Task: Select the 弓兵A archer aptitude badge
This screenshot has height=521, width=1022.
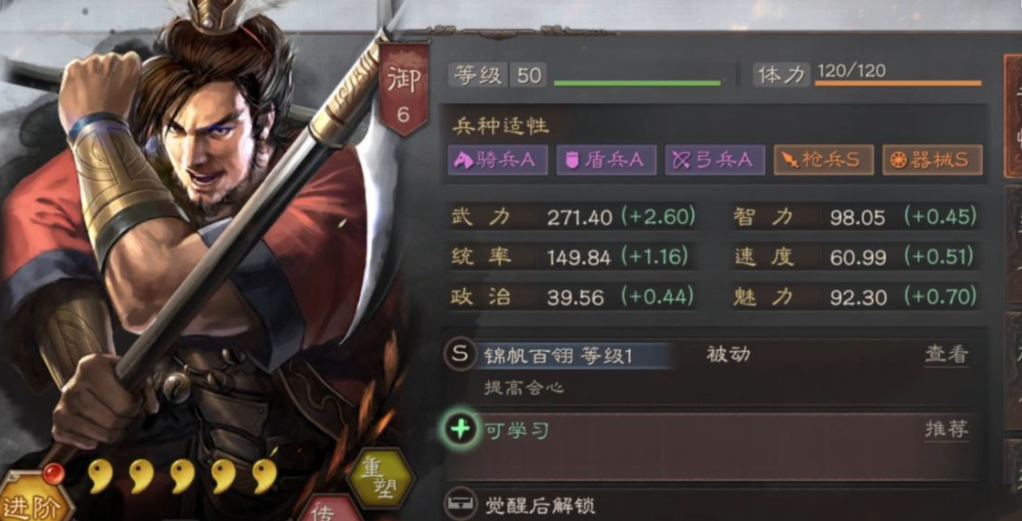Action: (x=714, y=160)
